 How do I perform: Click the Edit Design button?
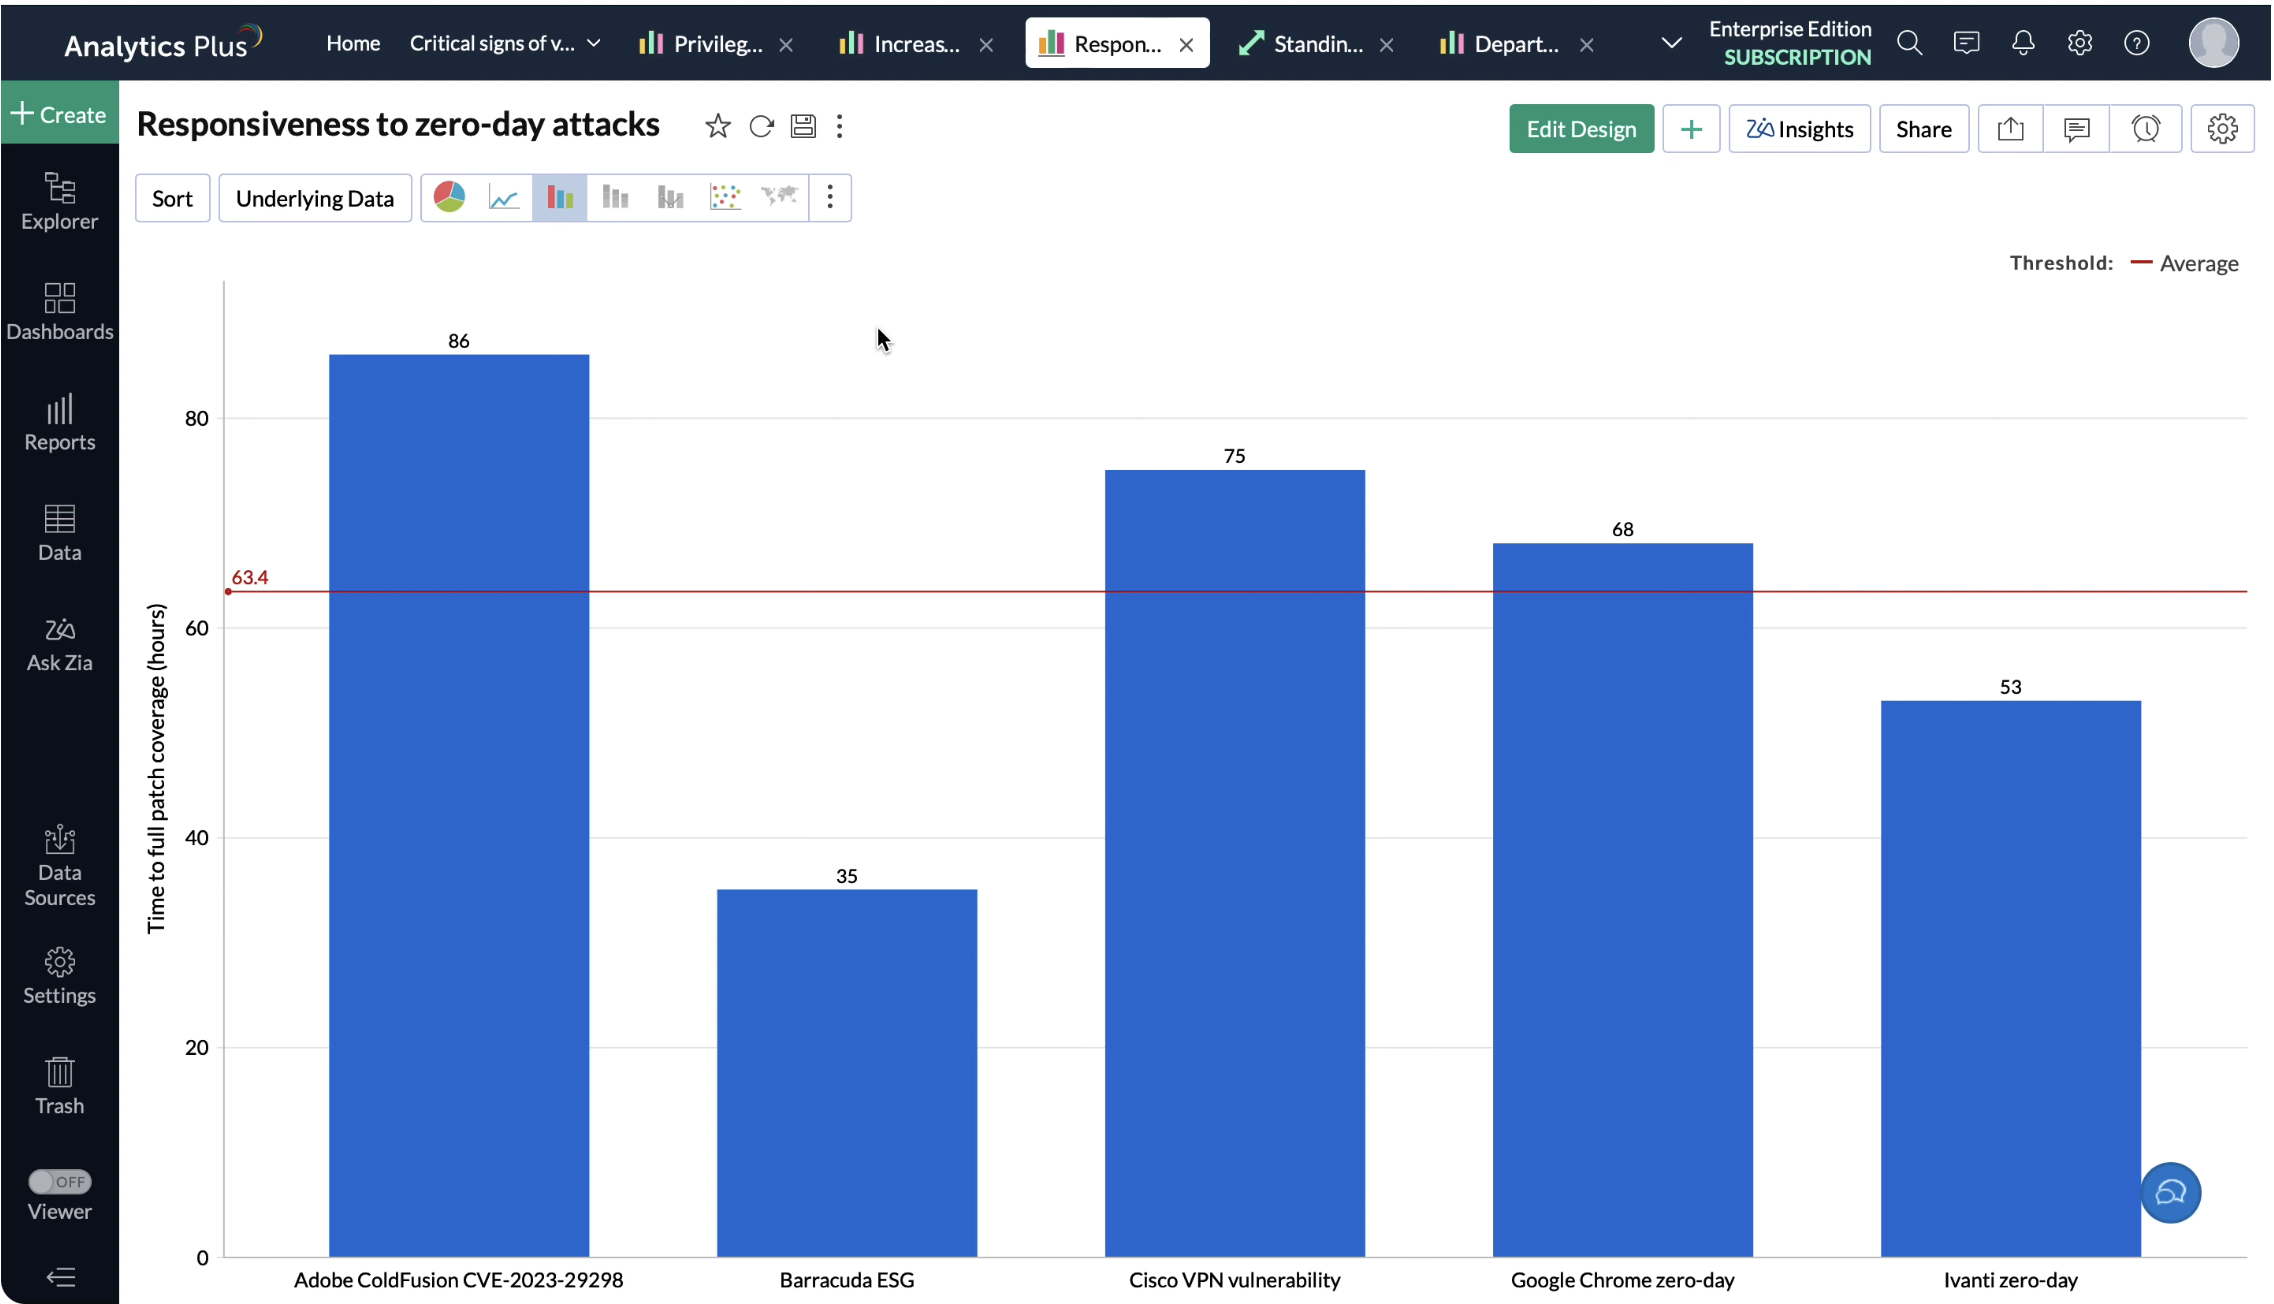1580,129
